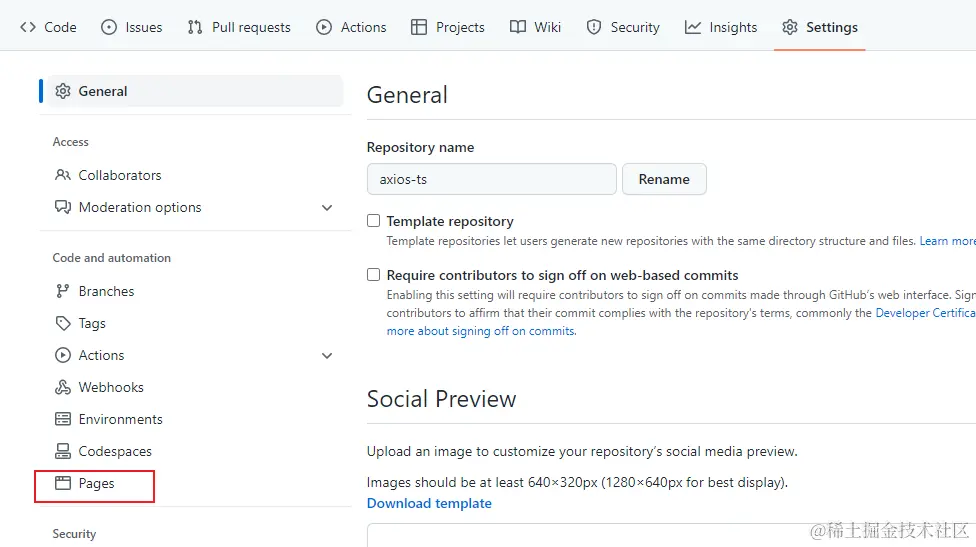The width and height of the screenshot is (976, 547).
Task: Open the Code tab
Action: pyautogui.click(x=49, y=27)
